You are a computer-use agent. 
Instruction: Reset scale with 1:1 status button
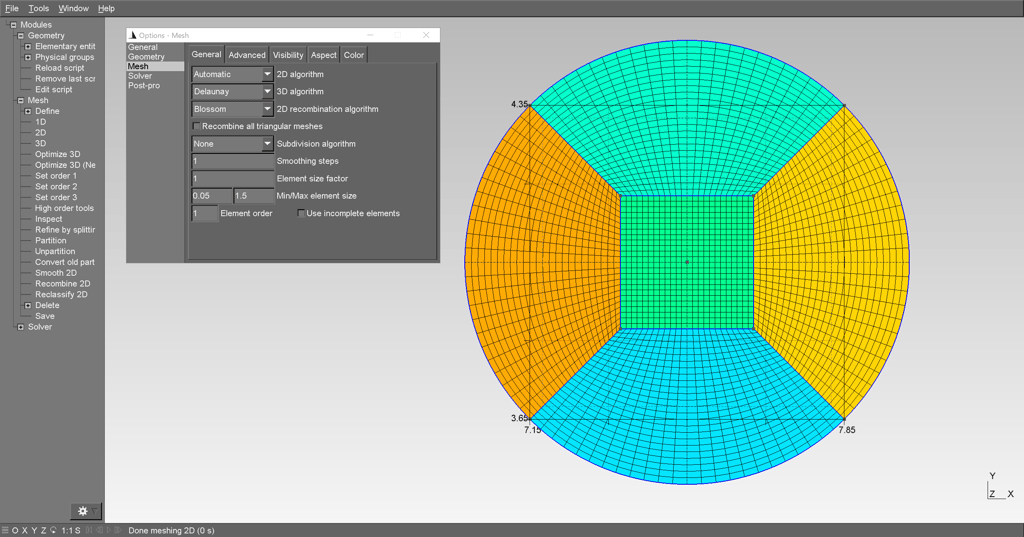(68, 530)
